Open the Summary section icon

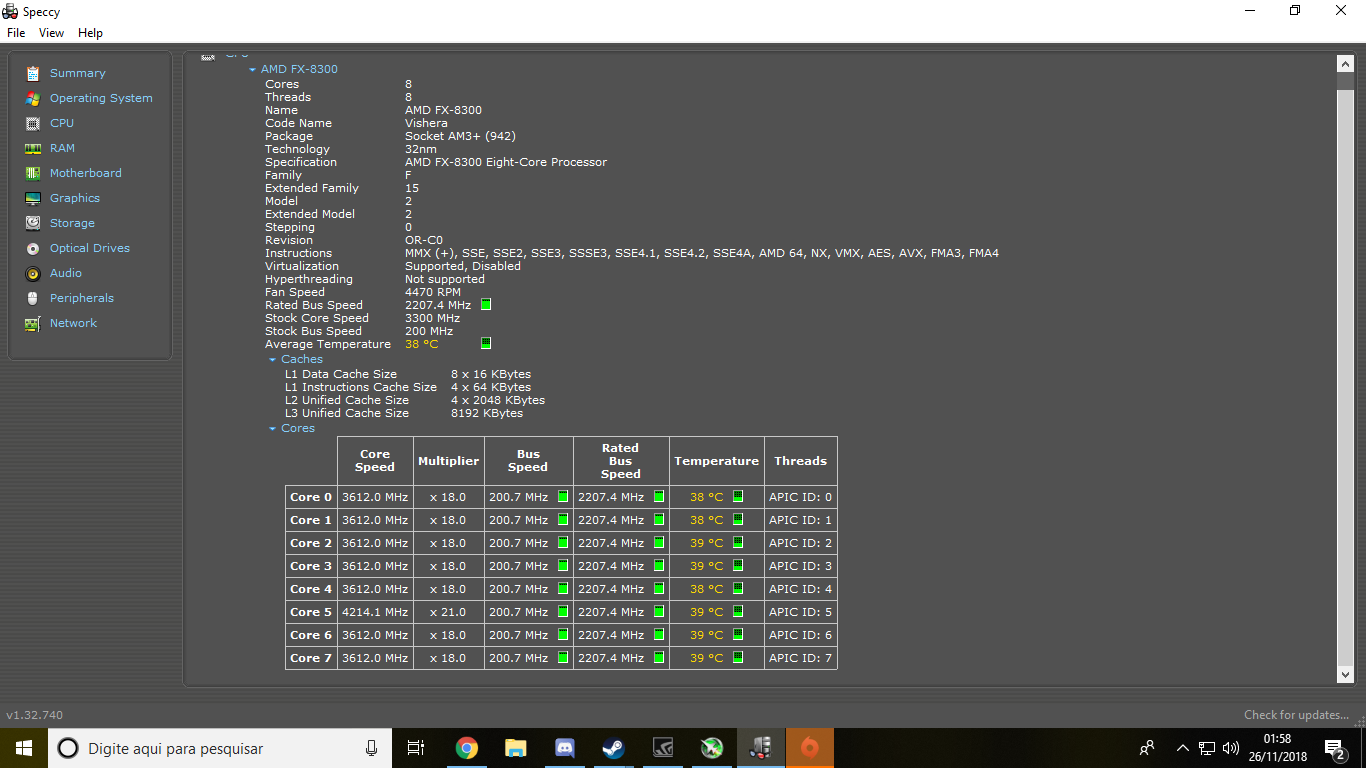click(33, 73)
